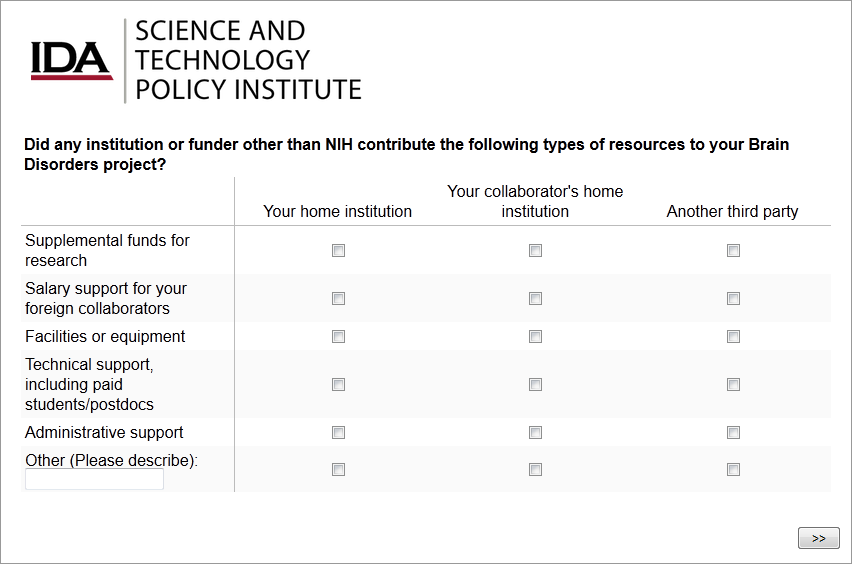Enable Technical support for Your home institution

coord(338,385)
